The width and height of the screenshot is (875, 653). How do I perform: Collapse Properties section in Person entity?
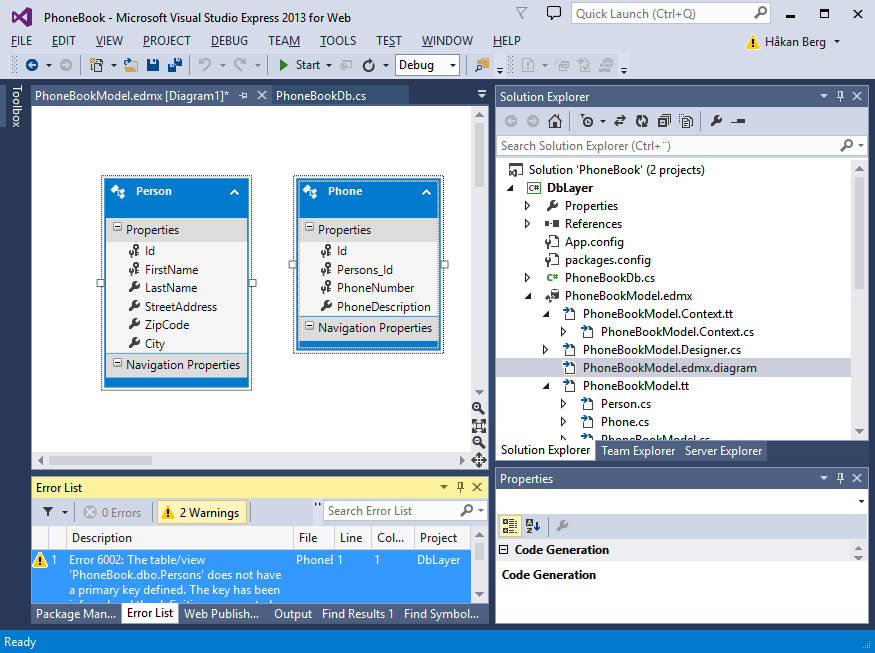point(117,227)
